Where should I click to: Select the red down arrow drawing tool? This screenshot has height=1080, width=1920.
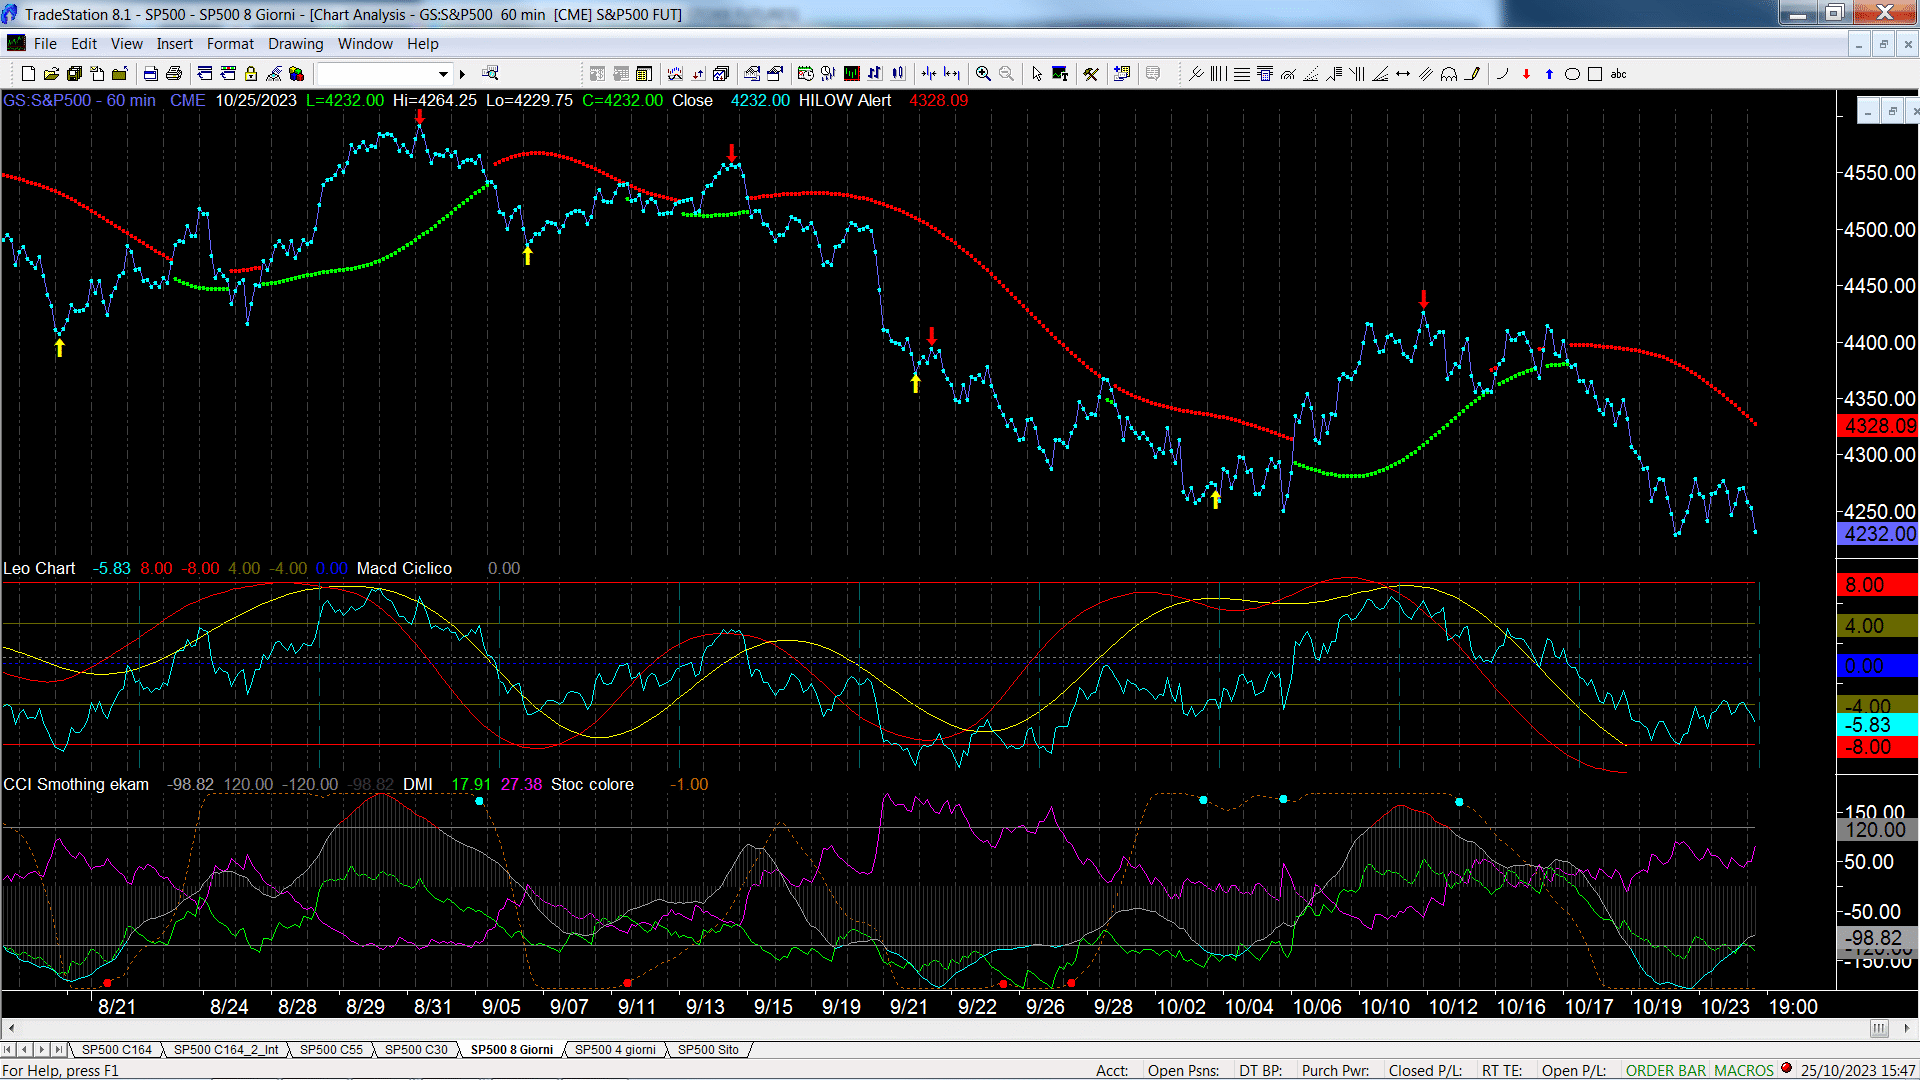coord(1526,73)
